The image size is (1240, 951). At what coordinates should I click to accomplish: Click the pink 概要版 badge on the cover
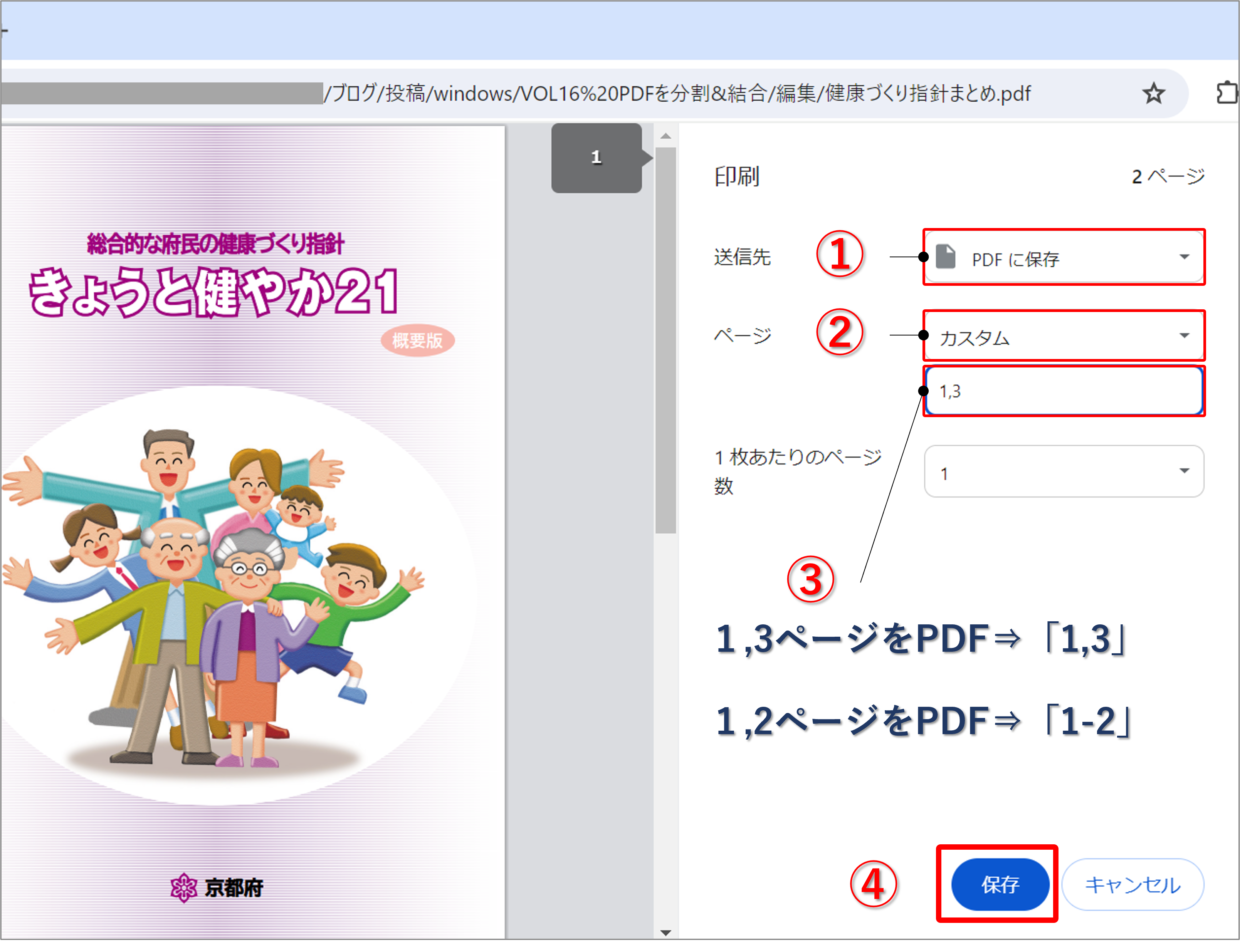coord(417,340)
